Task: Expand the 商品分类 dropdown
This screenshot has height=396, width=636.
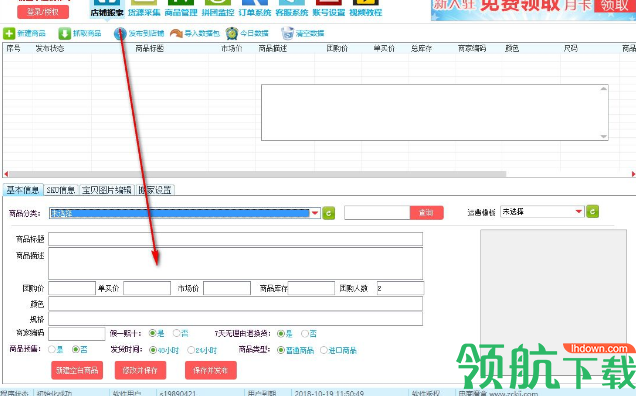Action: point(315,213)
